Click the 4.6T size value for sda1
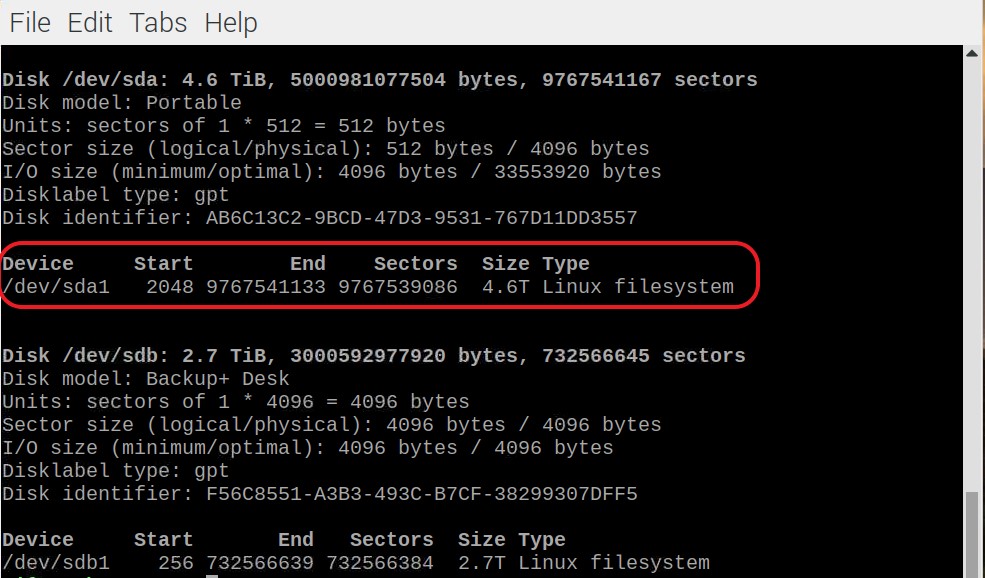985x578 pixels. 505,287
